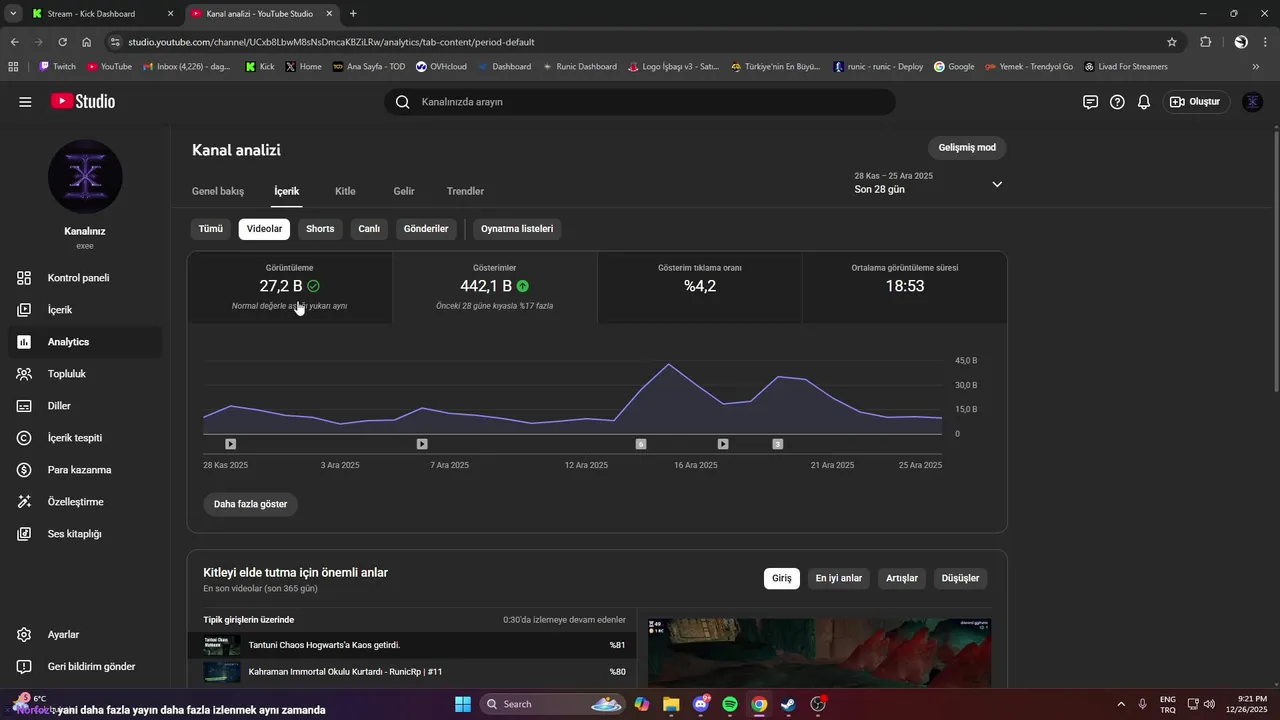The width and height of the screenshot is (1280, 720).
Task: Click the Oluştur create button
Action: 1196,102
